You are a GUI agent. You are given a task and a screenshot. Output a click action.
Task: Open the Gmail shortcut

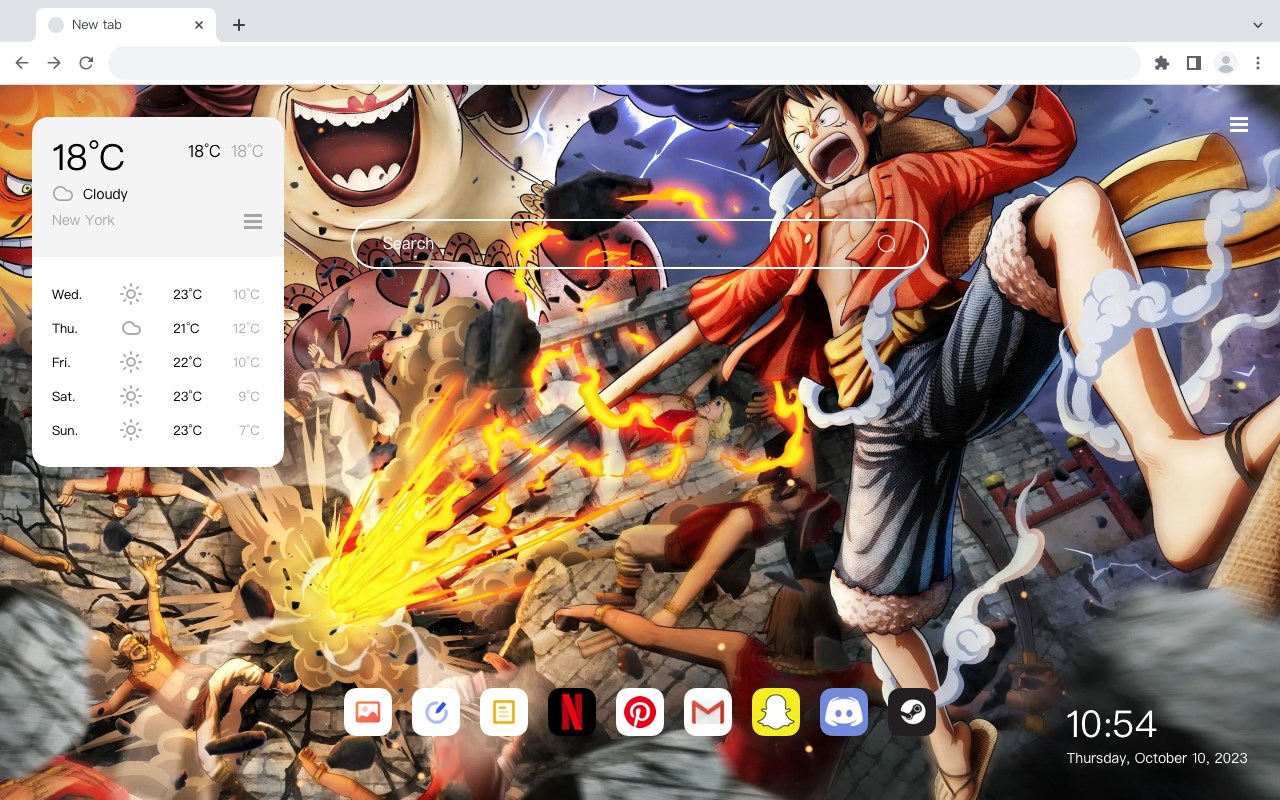point(708,712)
